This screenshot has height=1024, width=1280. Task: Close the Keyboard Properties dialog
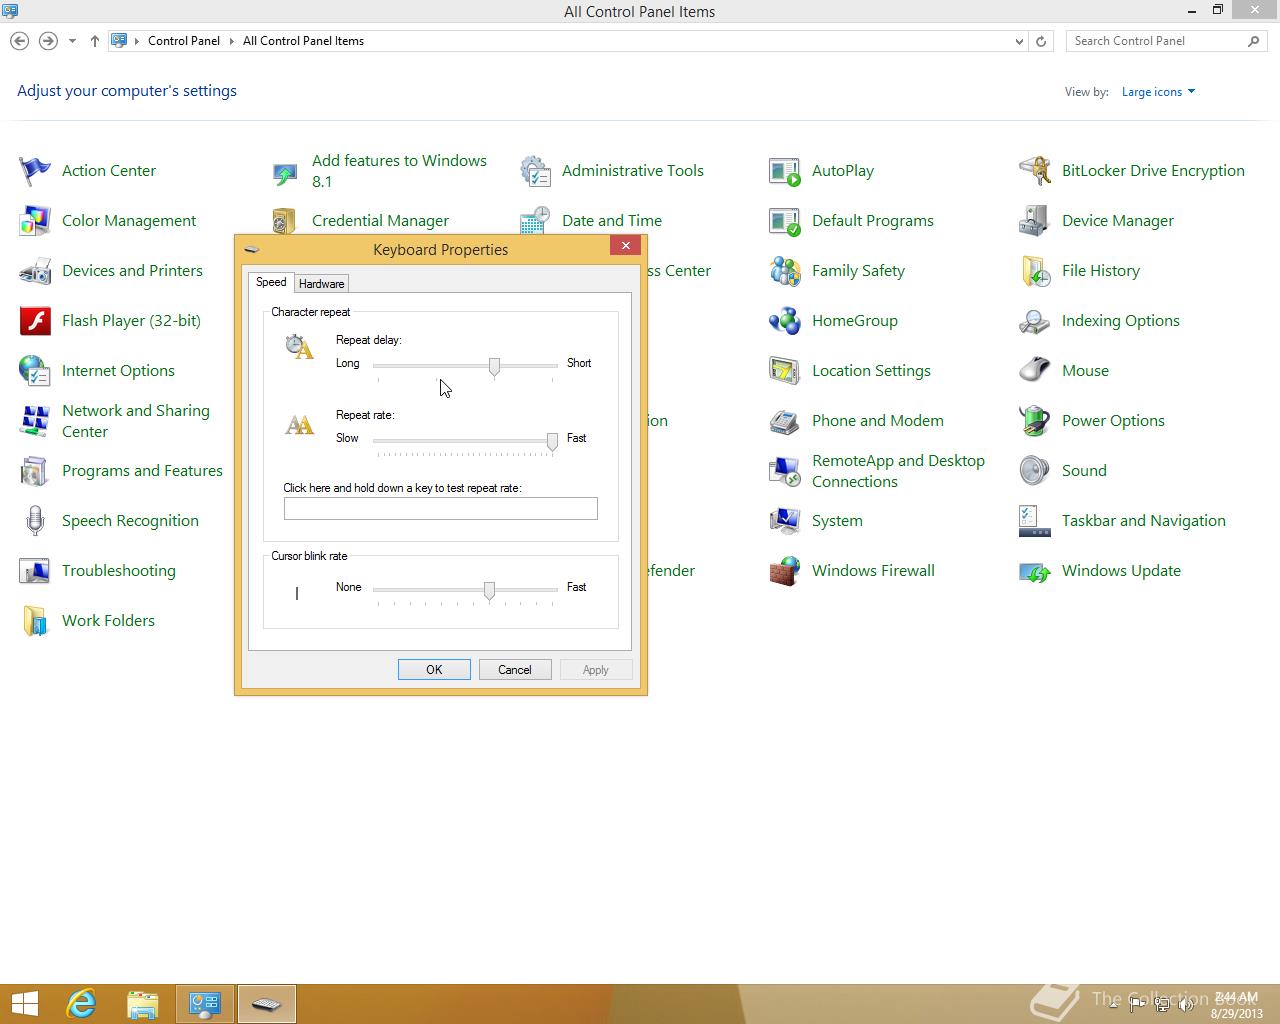coord(626,246)
